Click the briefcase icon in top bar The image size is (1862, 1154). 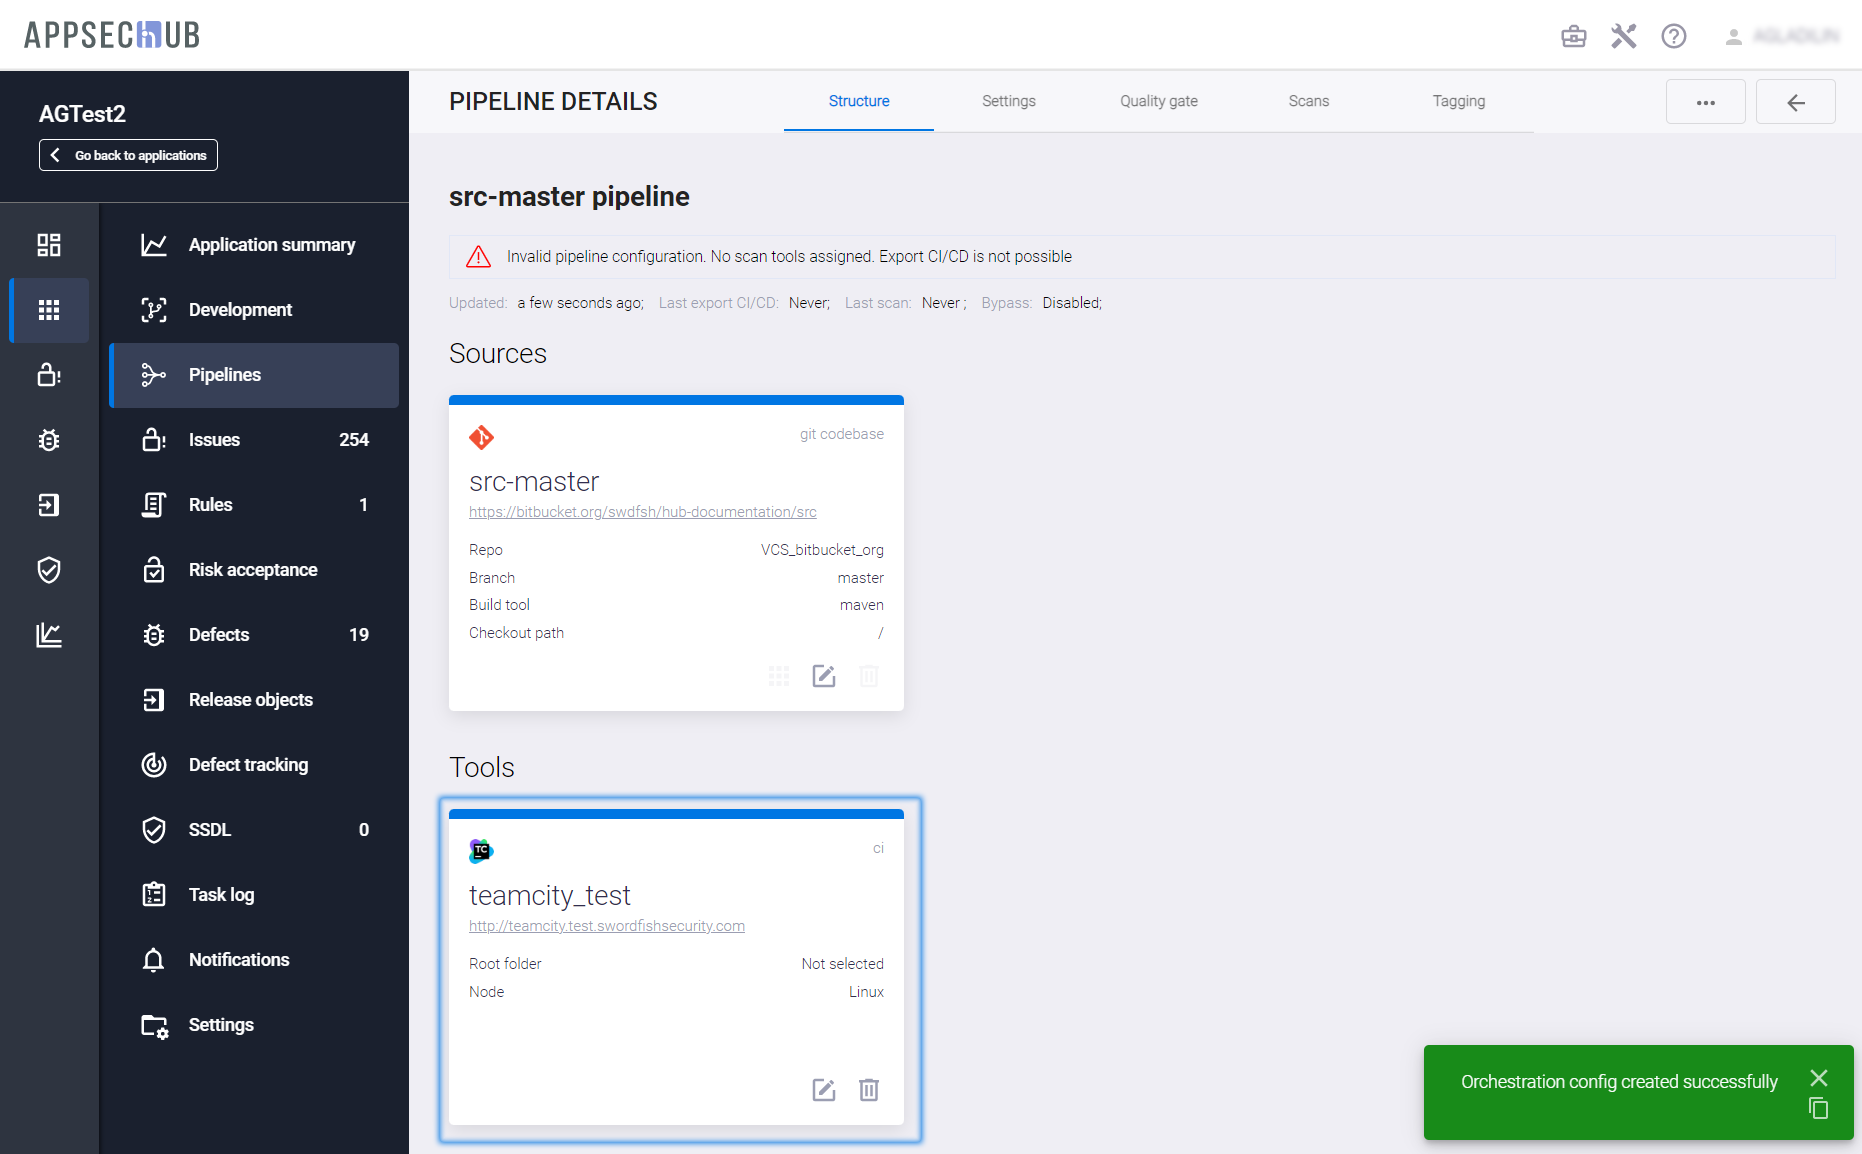pyautogui.click(x=1573, y=37)
